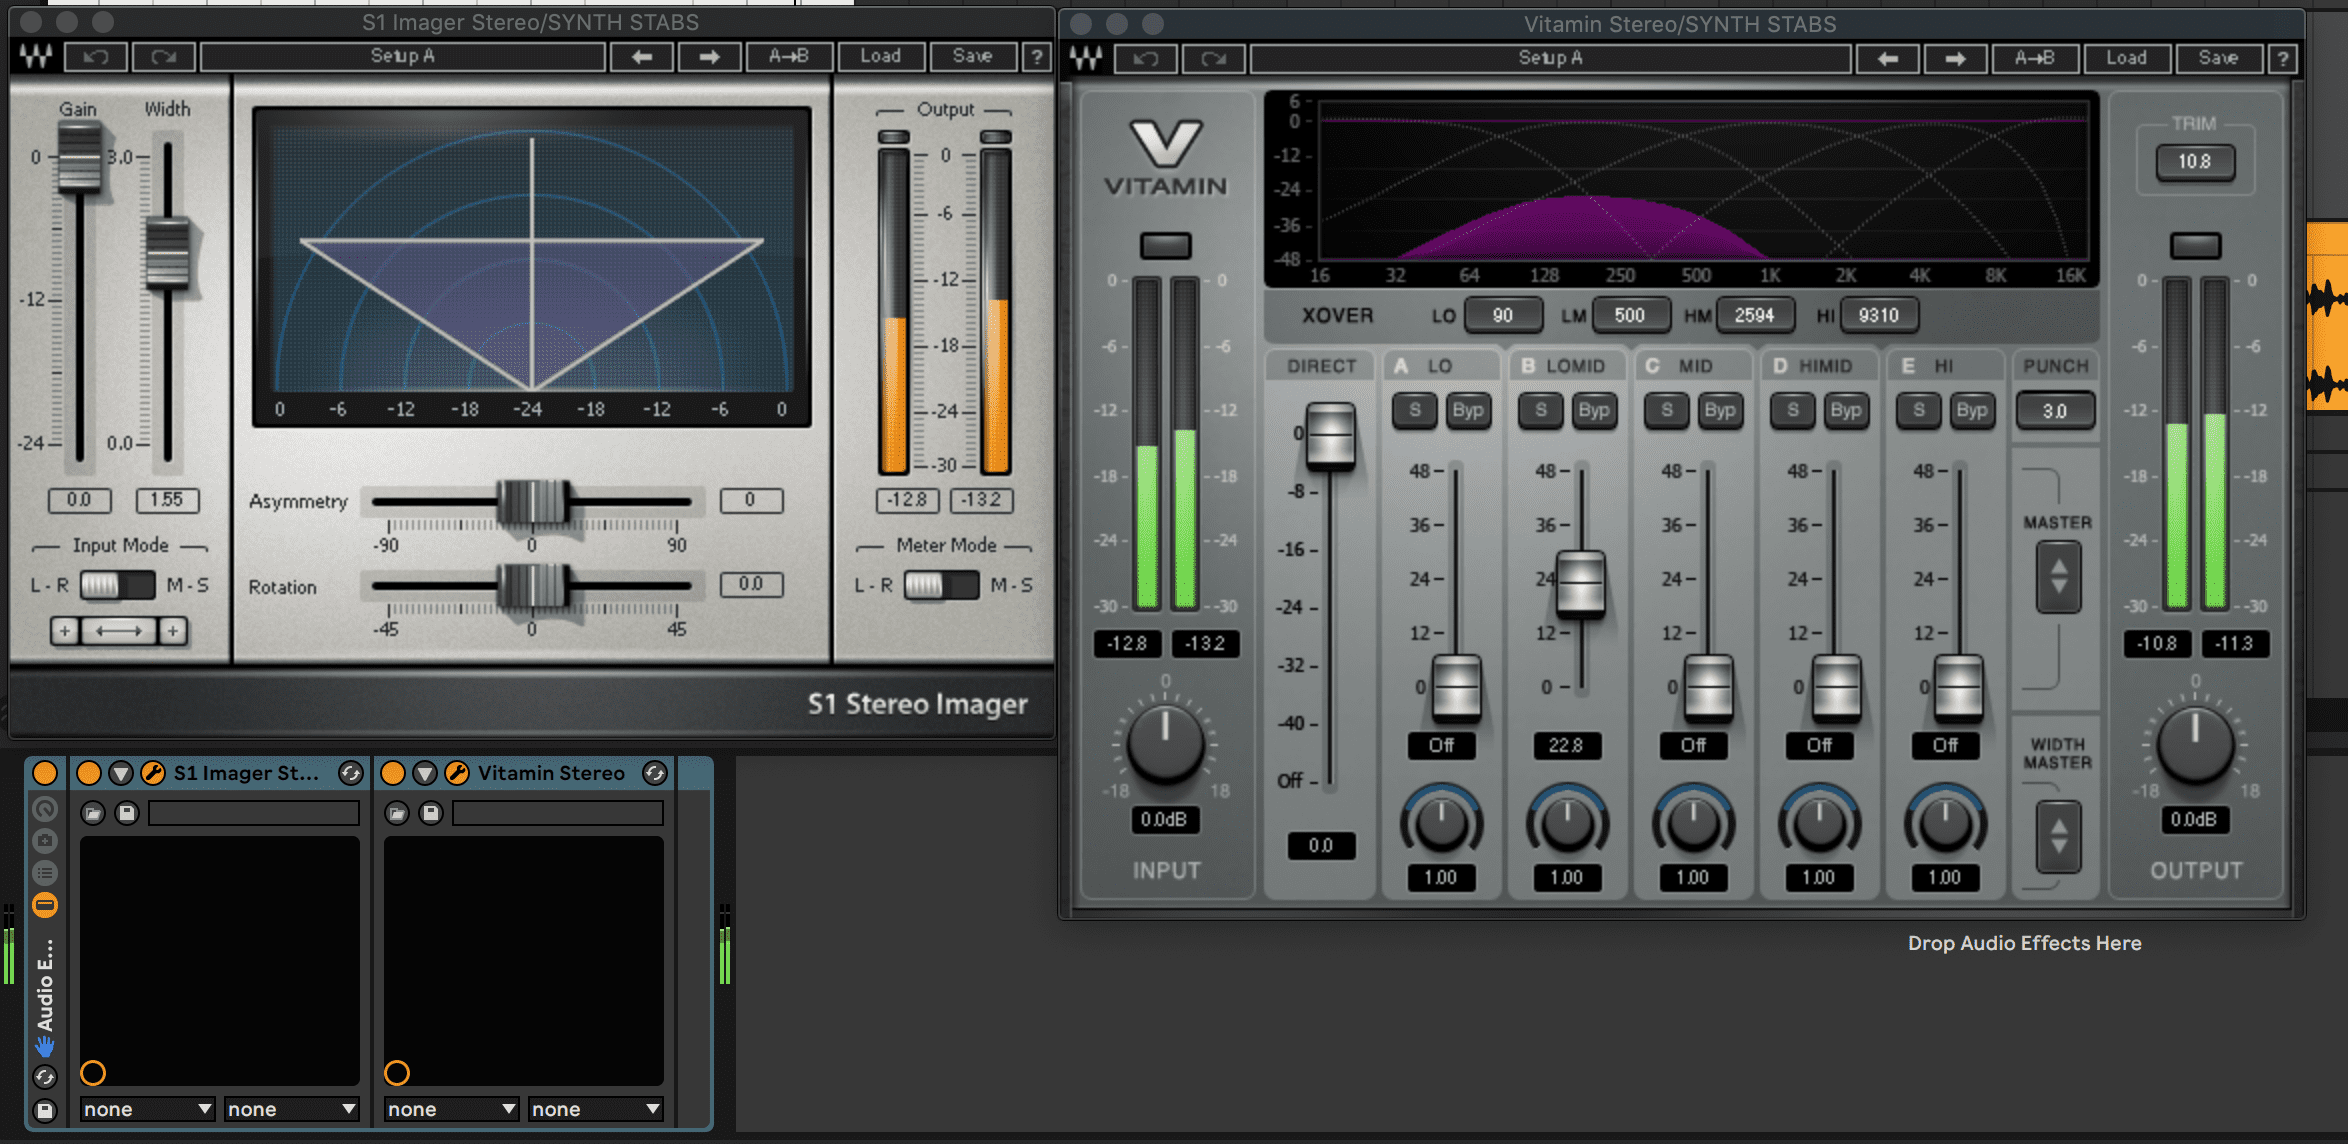Screen dimensions: 2348x1144
Task: Go to previous preset in S1 Imager
Action: coord(642,57)
